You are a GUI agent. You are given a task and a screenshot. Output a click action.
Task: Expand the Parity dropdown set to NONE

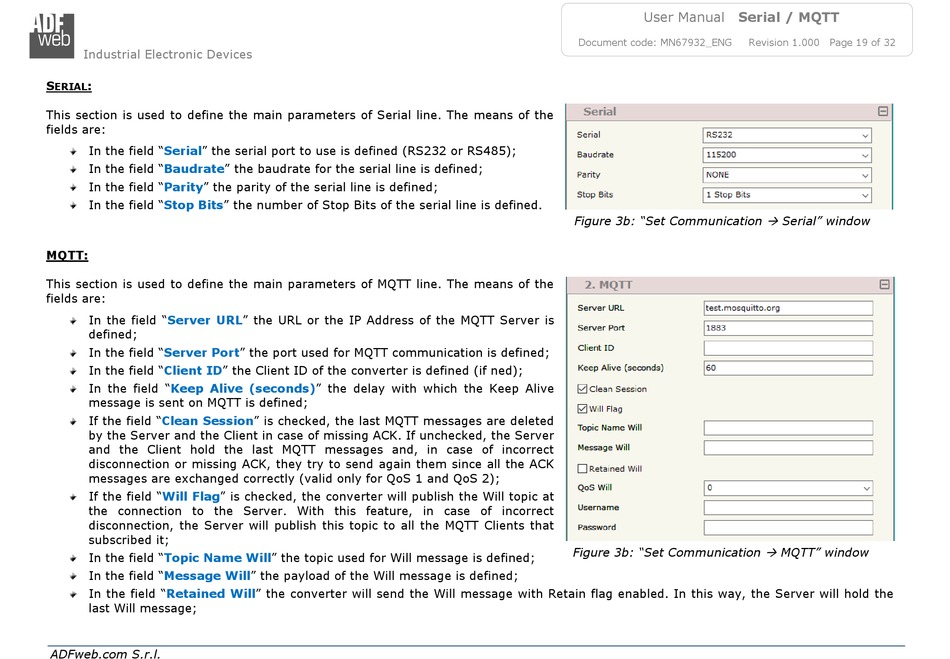[787, 175]
